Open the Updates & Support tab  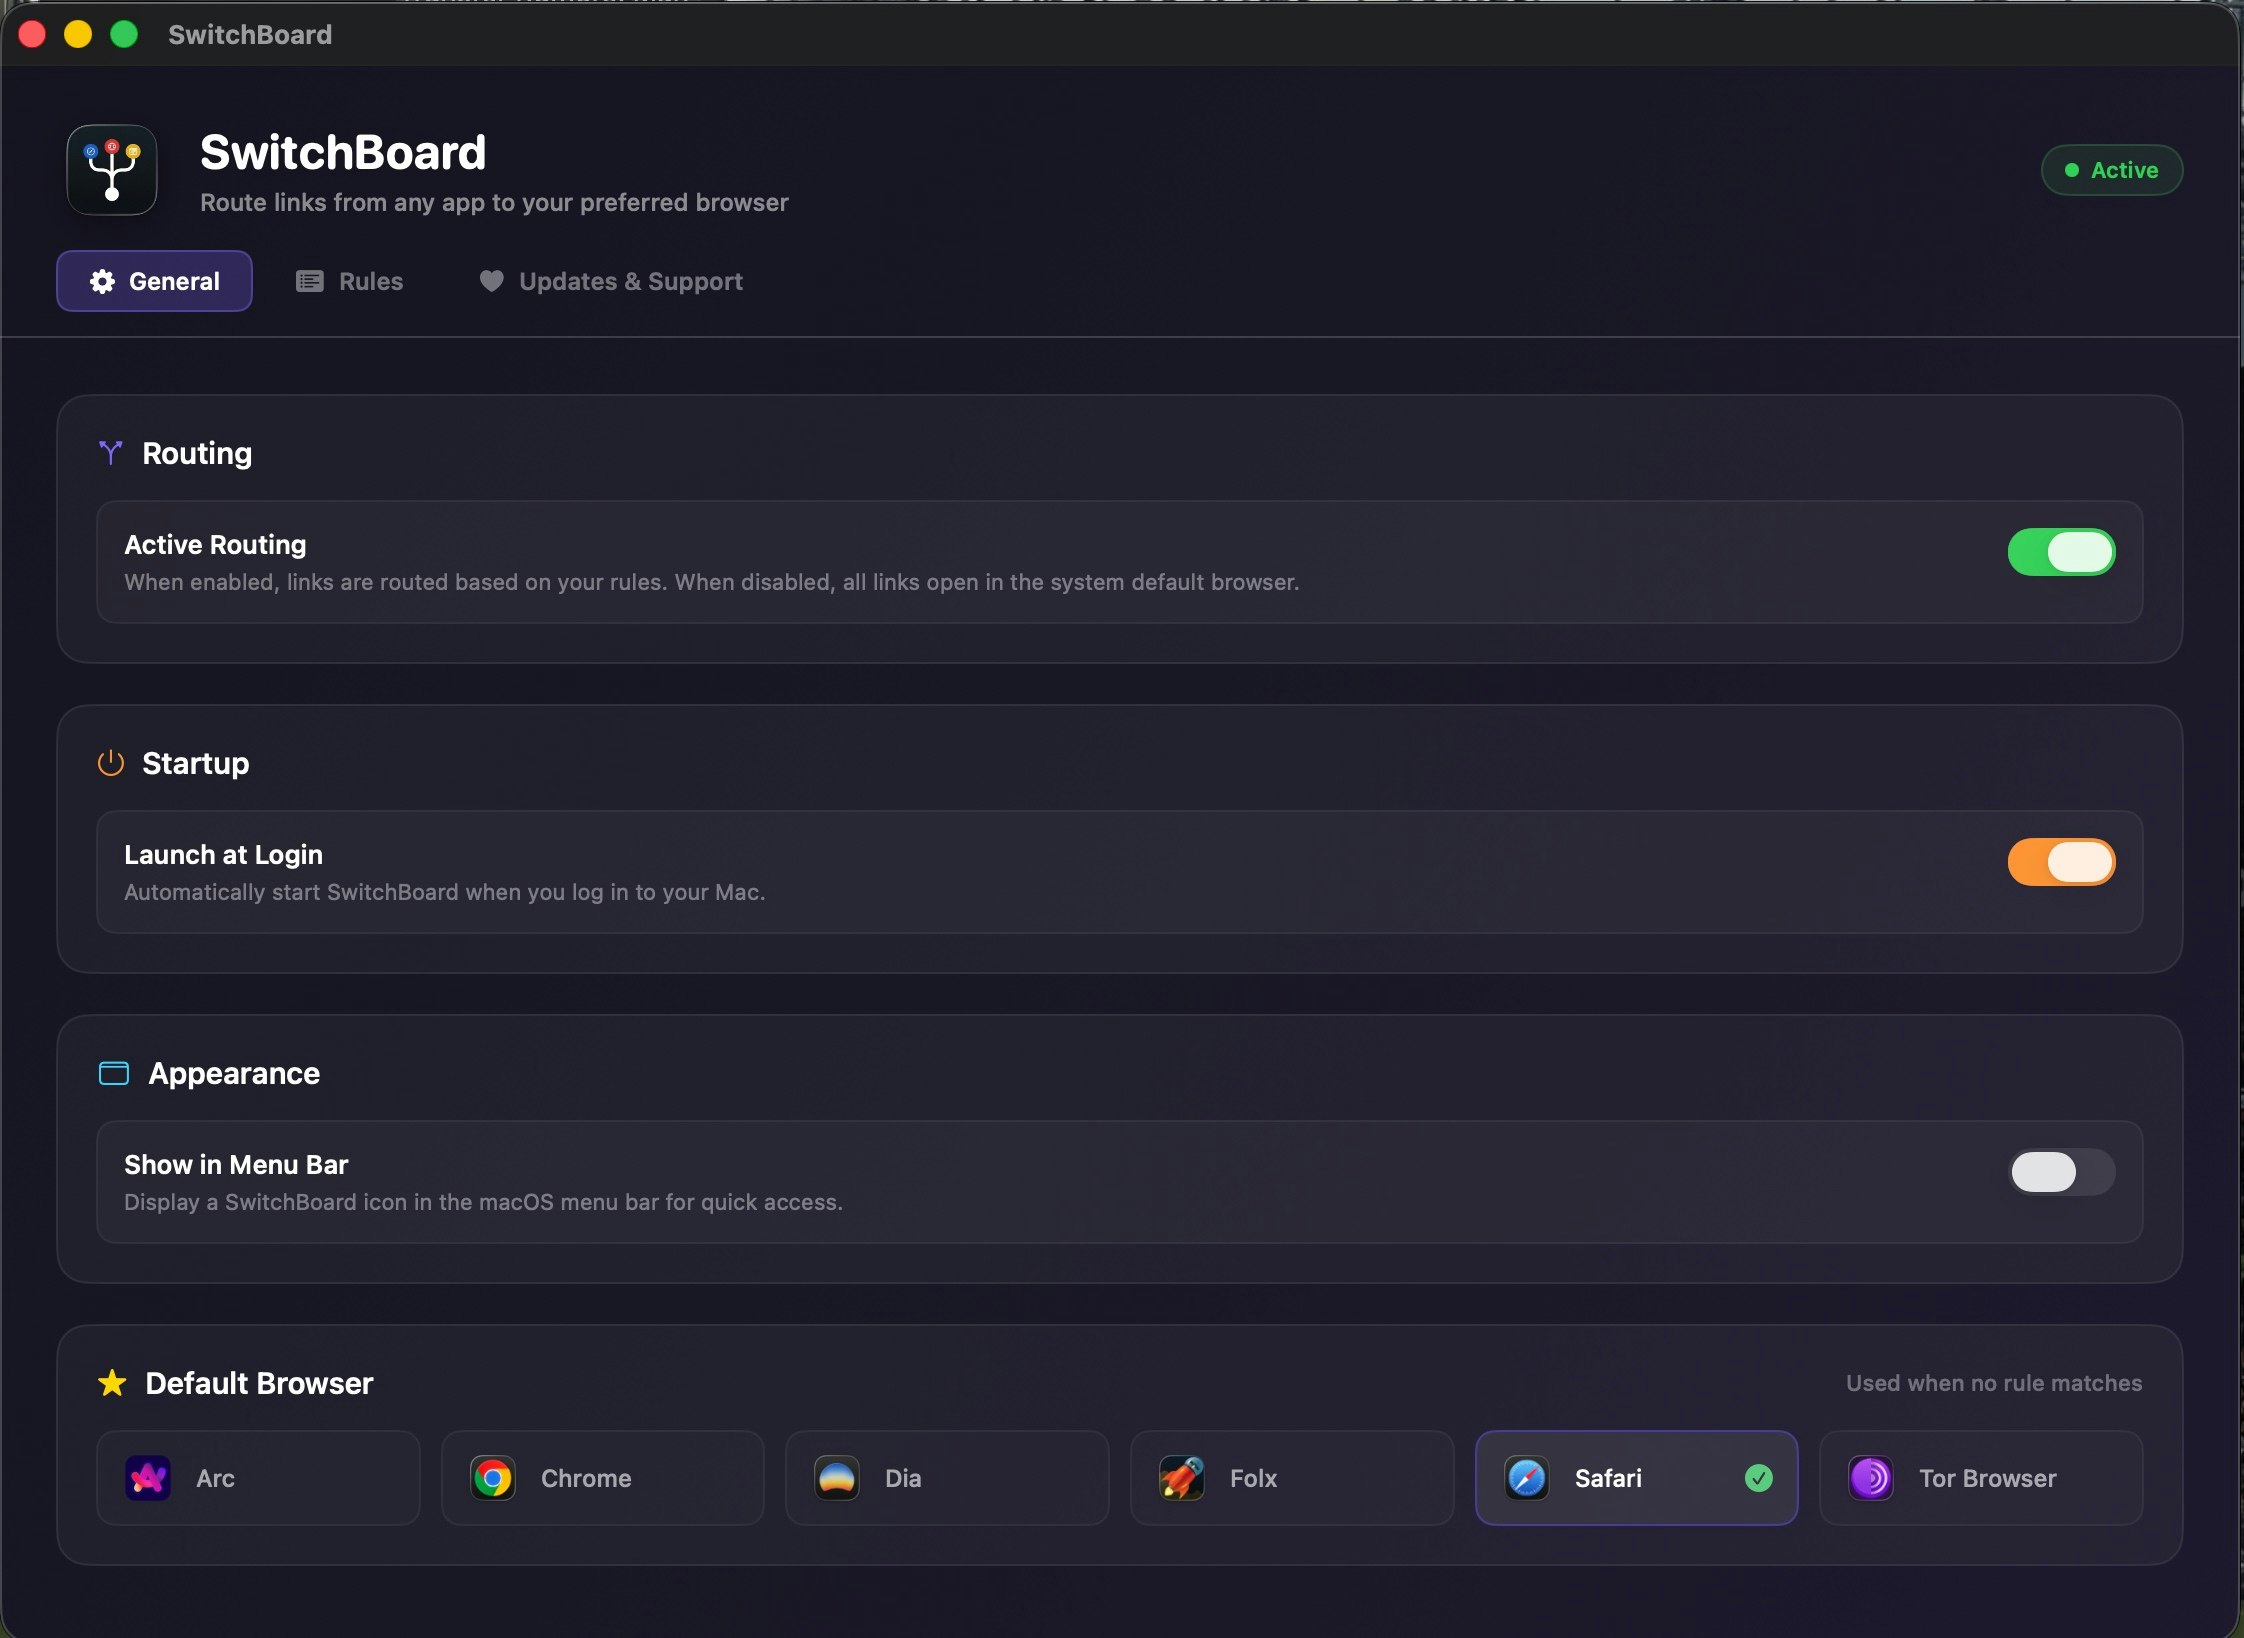click(x=611, y=281)
